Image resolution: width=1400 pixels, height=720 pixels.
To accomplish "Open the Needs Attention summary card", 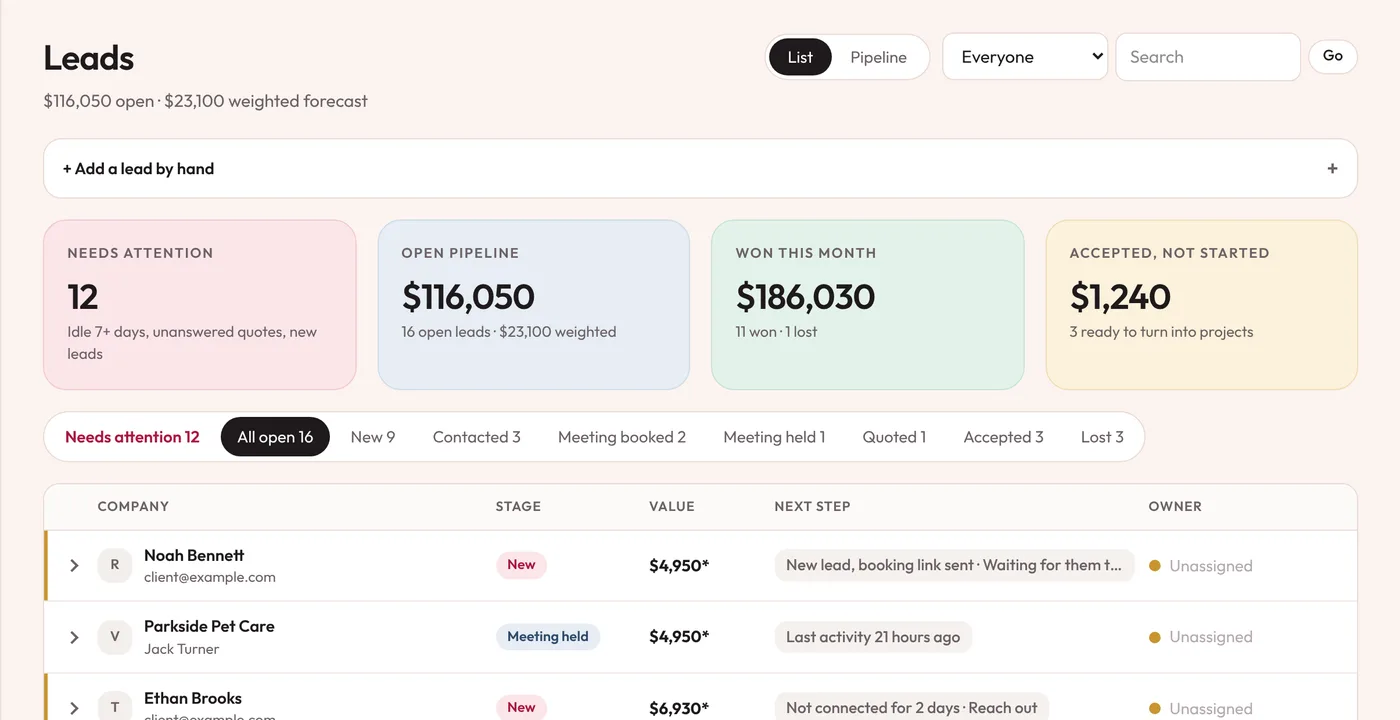I will pyautogui.click(x=200, y=305).
